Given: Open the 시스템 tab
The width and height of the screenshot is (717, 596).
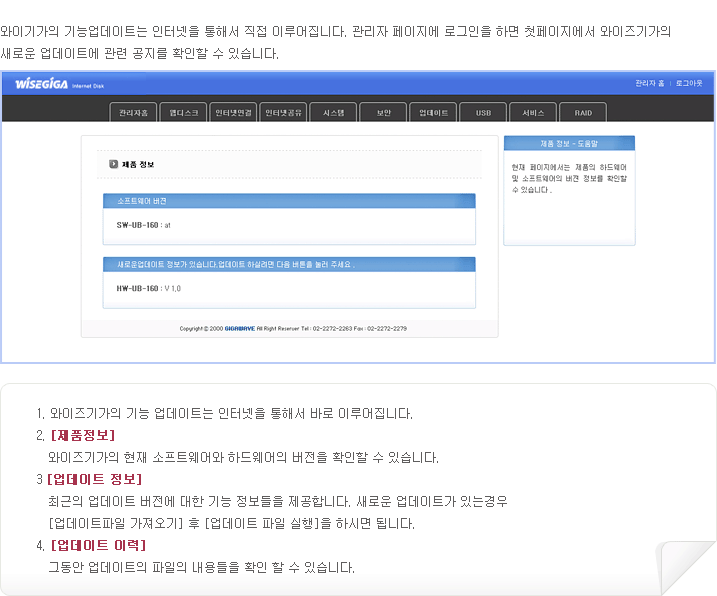Looking at the screenshot, I should pos(333,113).
